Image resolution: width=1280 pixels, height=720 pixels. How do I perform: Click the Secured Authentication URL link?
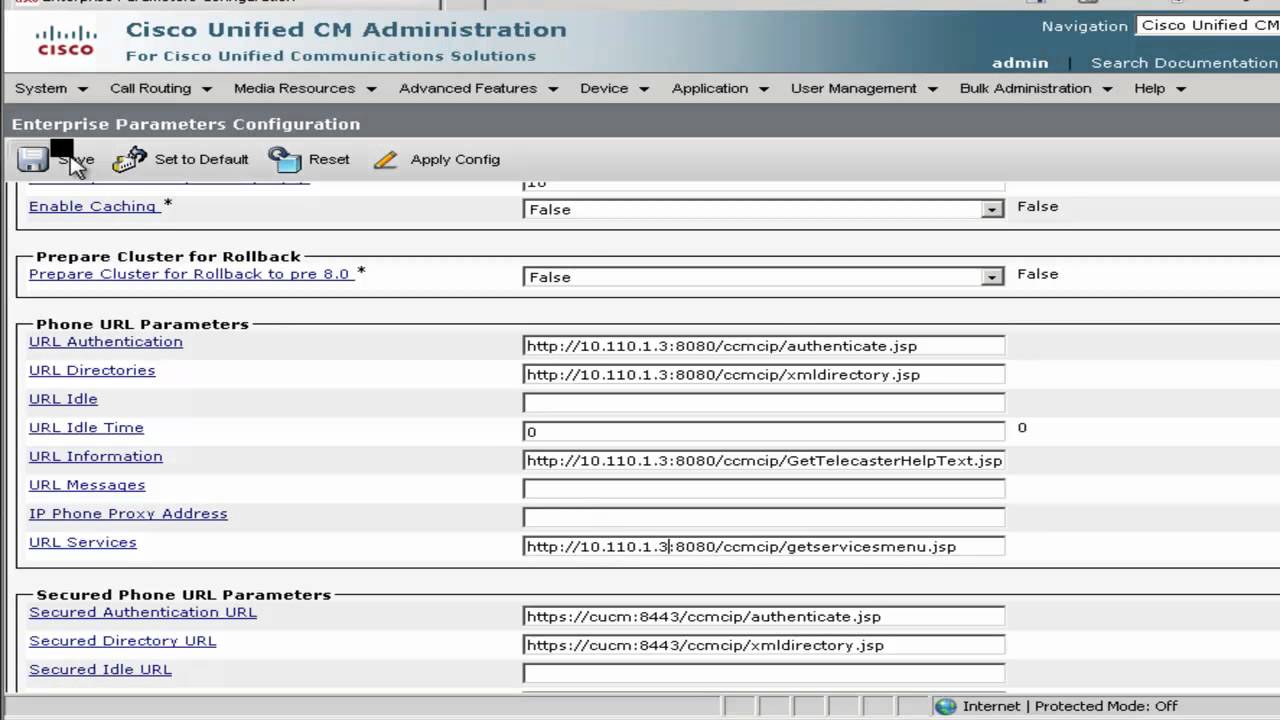point(143,612)
